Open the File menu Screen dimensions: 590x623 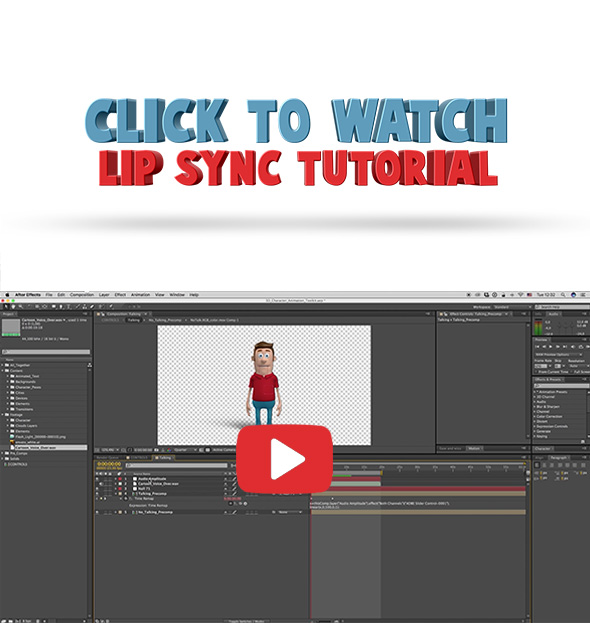pyautogui.click(x=49, y=295)
